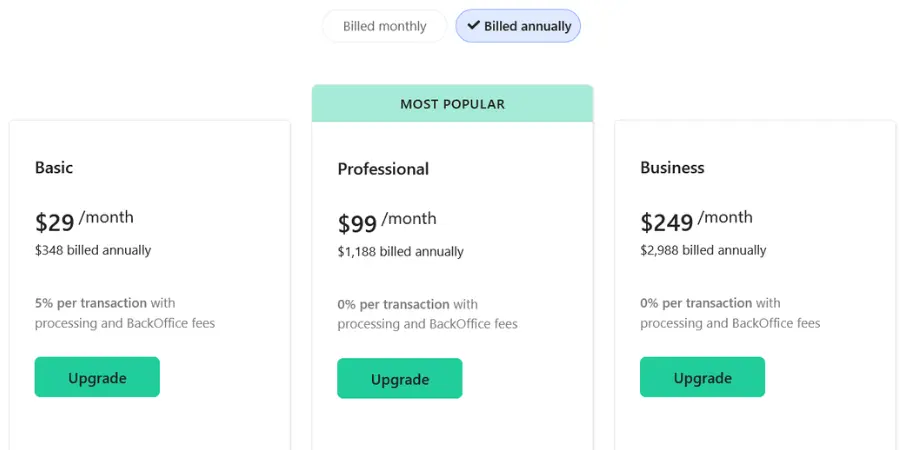Select the Billed annually option
The image size is (900, 450).
click(x=518, y=26)
